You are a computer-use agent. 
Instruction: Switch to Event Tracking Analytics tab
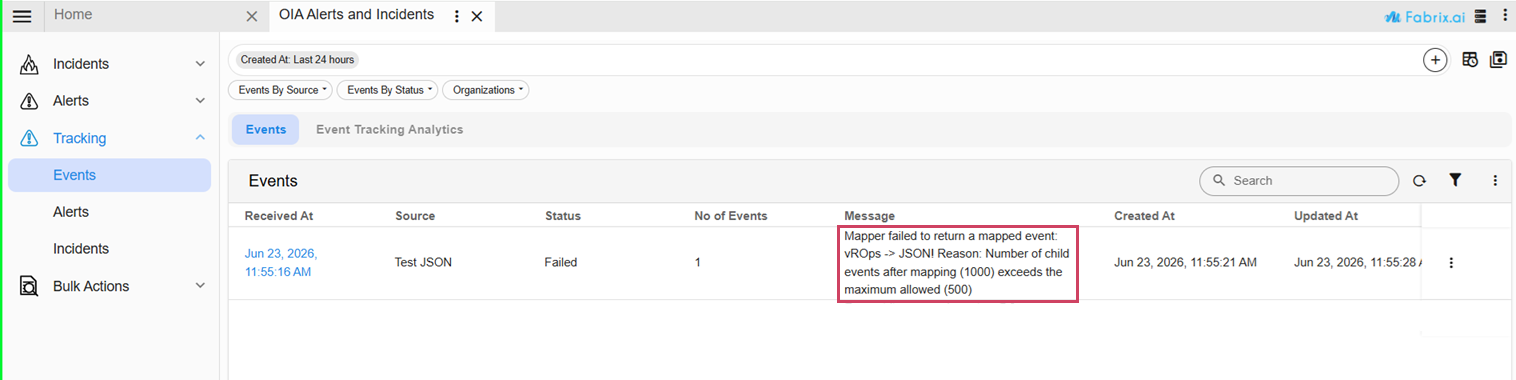(389, 130)
